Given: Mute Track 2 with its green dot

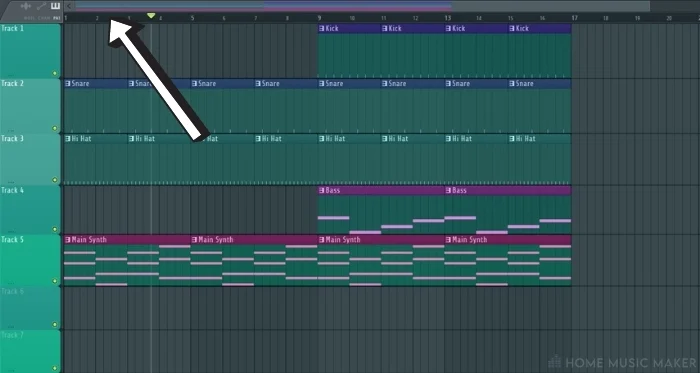Looking at the screenshot, I should (55, 128).
